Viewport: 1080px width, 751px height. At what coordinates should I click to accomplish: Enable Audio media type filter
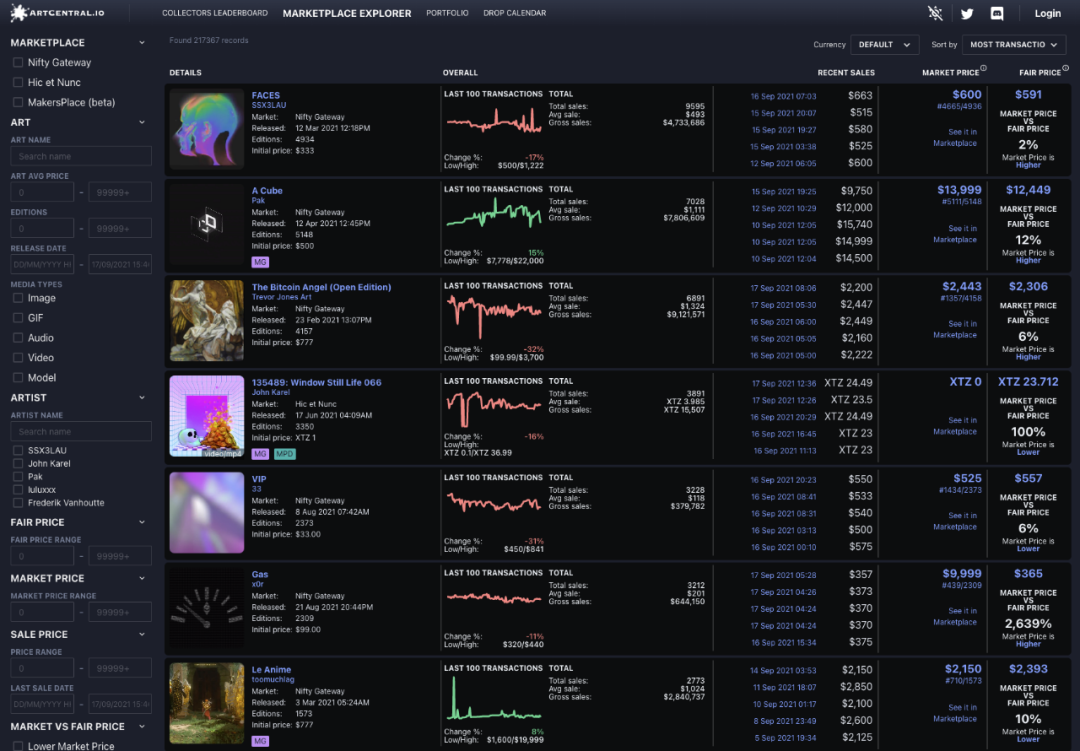click(x=18, y=338)
